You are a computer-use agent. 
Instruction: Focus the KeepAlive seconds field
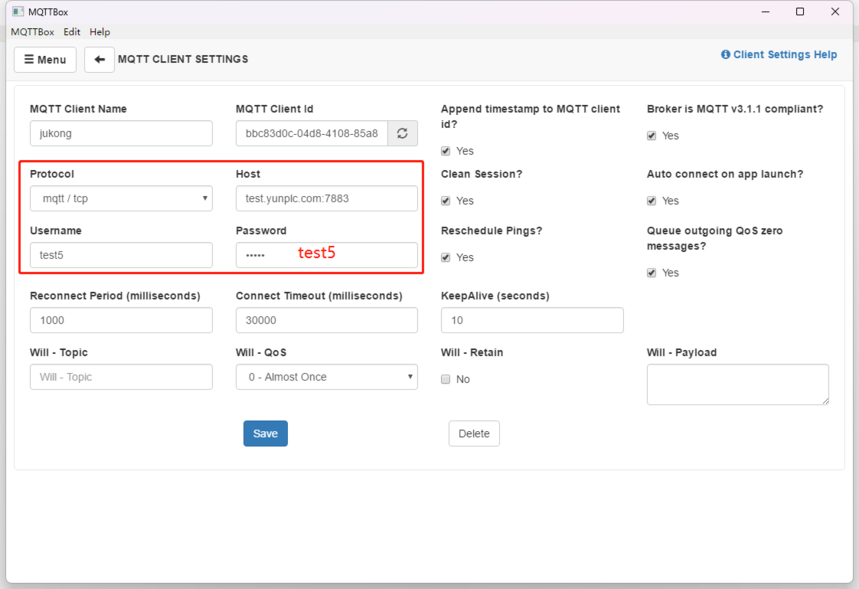point(532,320)
